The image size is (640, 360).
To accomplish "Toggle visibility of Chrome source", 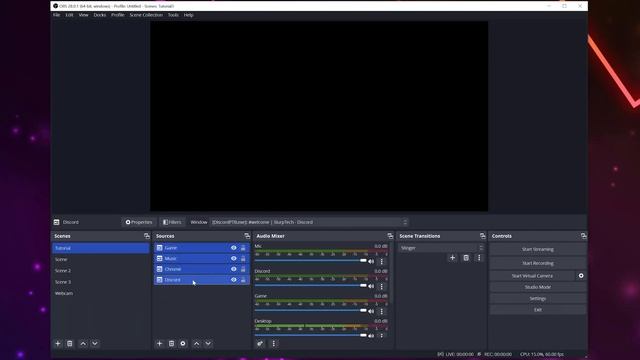I will [233, 269].
